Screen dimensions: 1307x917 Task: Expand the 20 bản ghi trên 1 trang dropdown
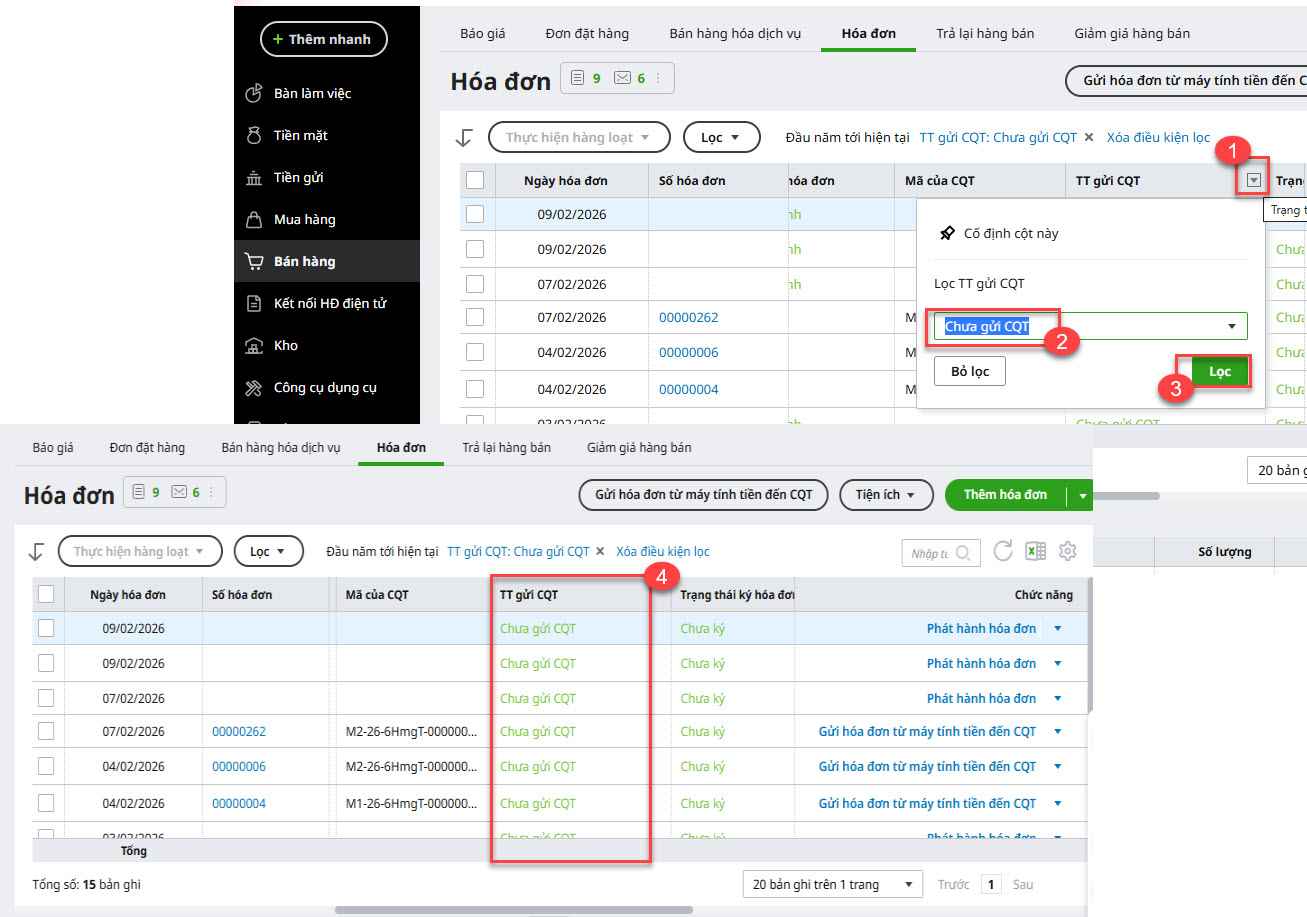click(x=833, y=884)
